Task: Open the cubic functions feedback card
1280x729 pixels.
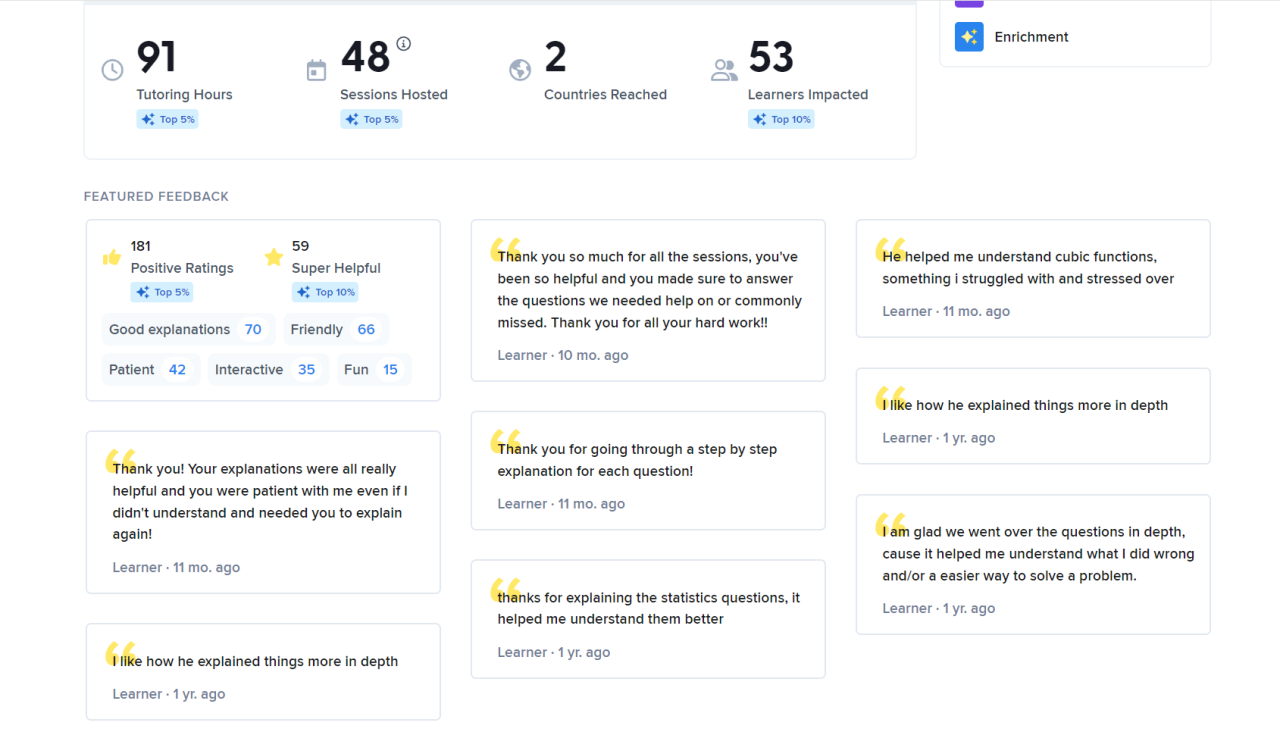Action: (1032, 278)
